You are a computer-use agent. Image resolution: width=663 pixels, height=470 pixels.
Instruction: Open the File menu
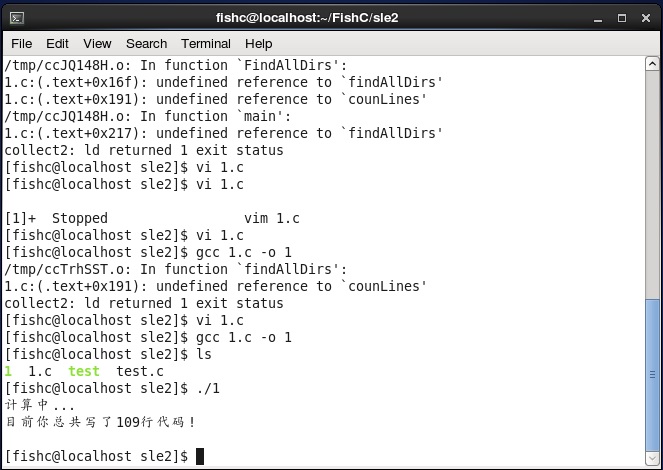point(22,44)
